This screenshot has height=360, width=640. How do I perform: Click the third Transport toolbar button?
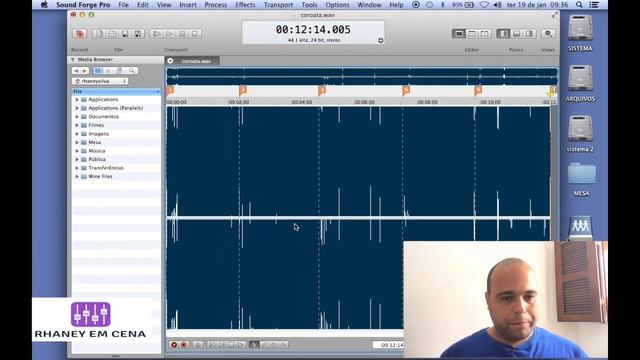click(182, 34)
